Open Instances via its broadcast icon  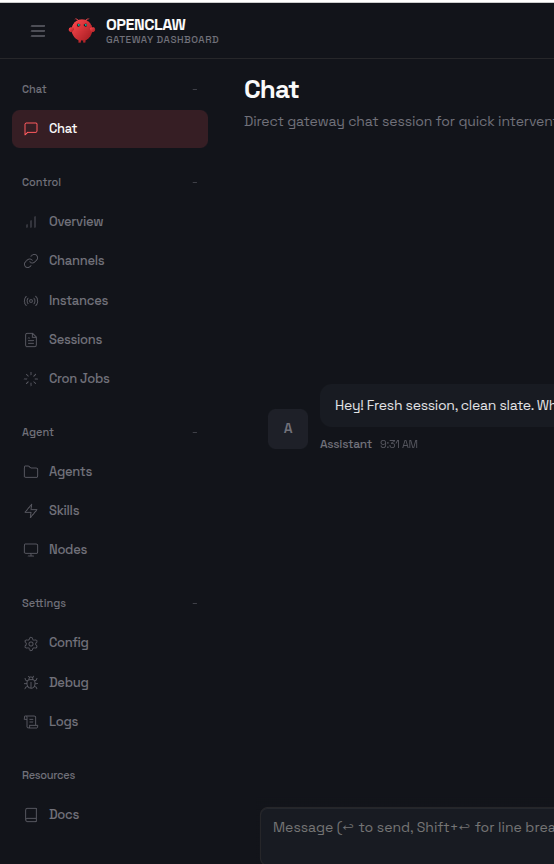[31, 300]
